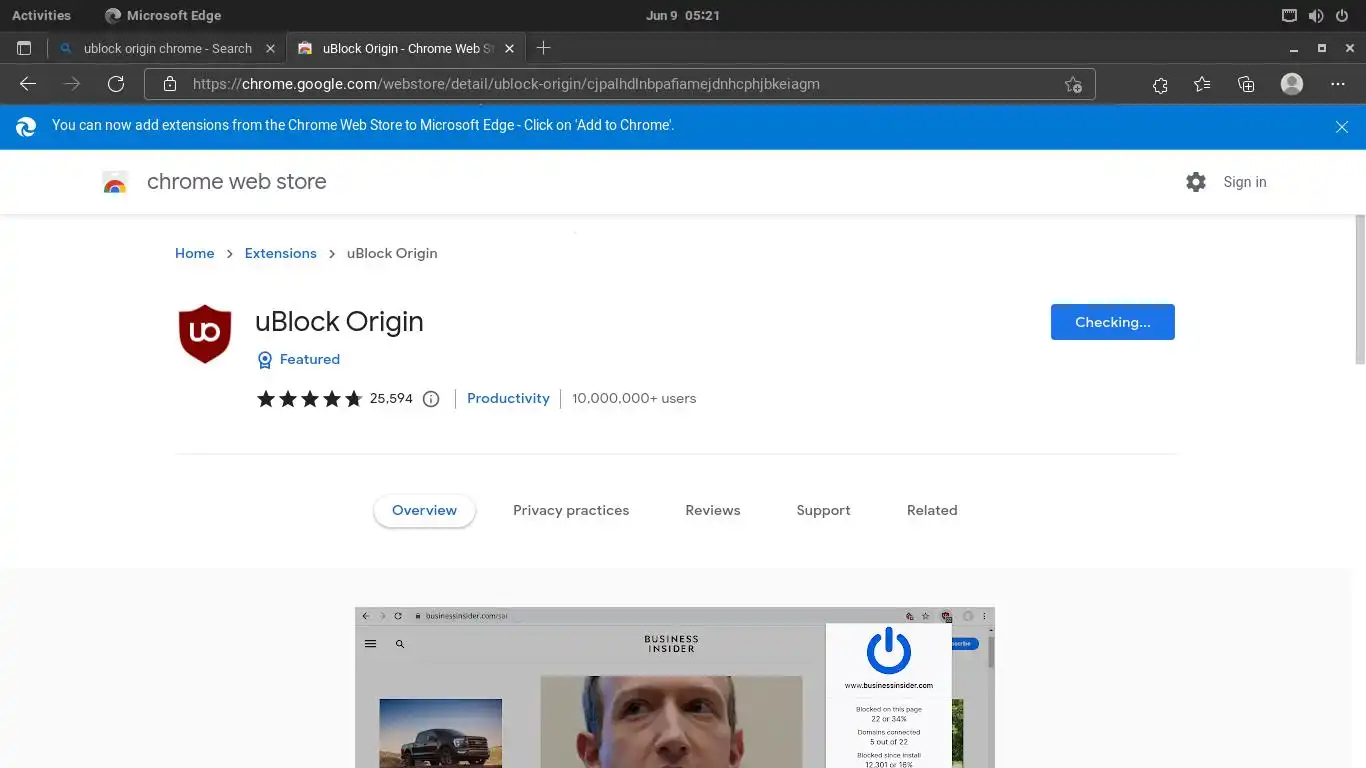This screenshot has width=1366, height=768.
Task: Open the Collections icon
Action: (x=1246, y=84)
